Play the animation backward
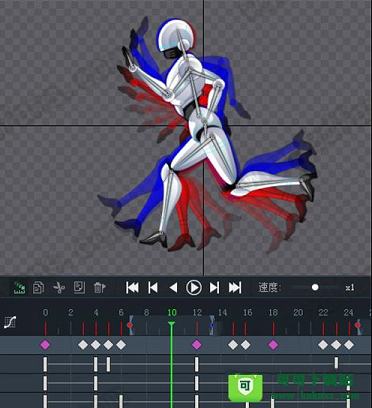Screen dimensions: 372x408 point(173,287)
